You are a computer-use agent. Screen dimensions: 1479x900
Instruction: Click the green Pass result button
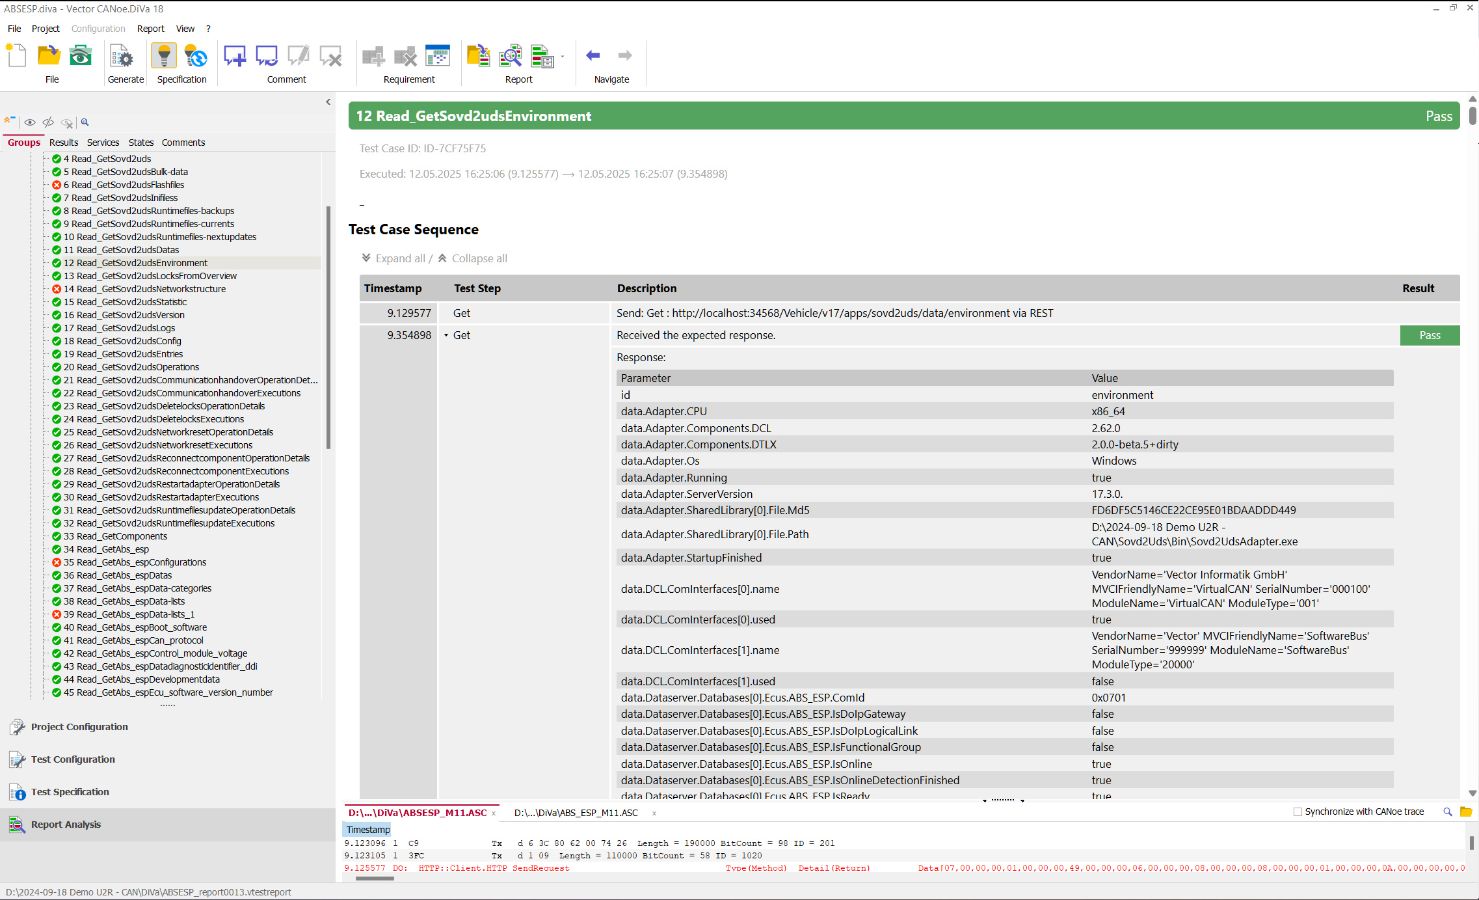(x=1430, y=335)
